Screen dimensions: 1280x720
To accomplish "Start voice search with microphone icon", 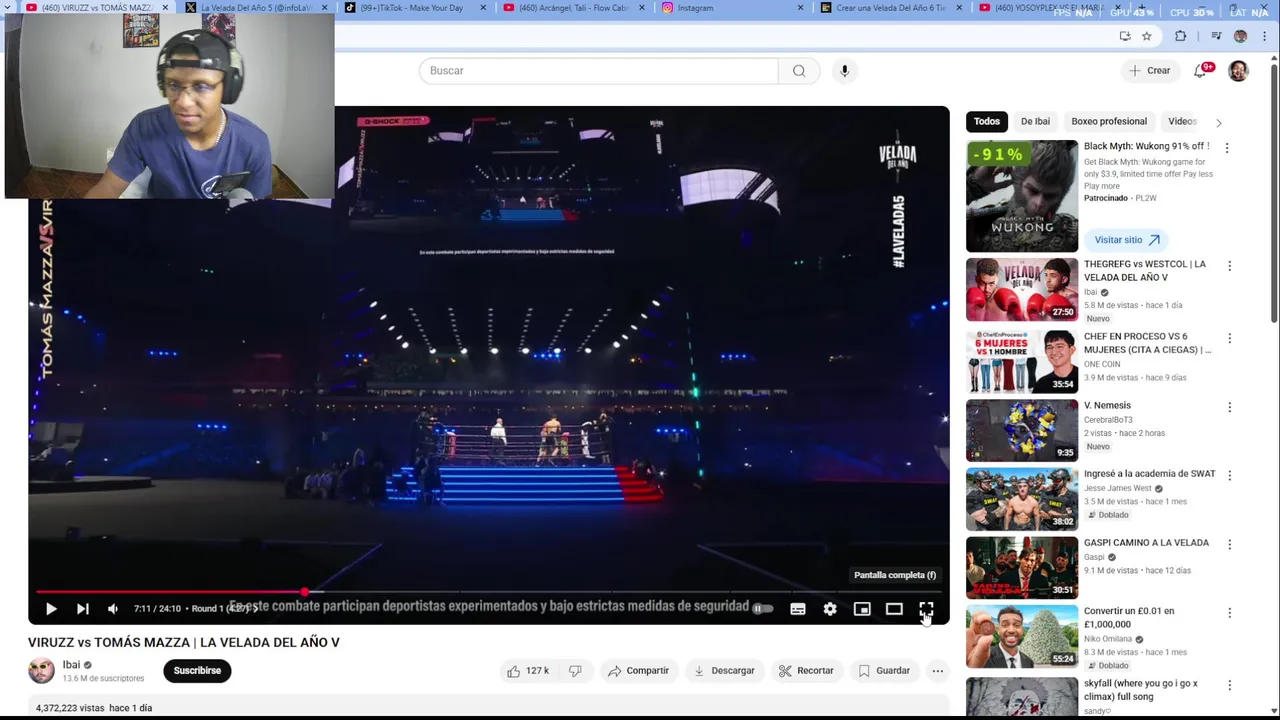I will pos(845,71).
